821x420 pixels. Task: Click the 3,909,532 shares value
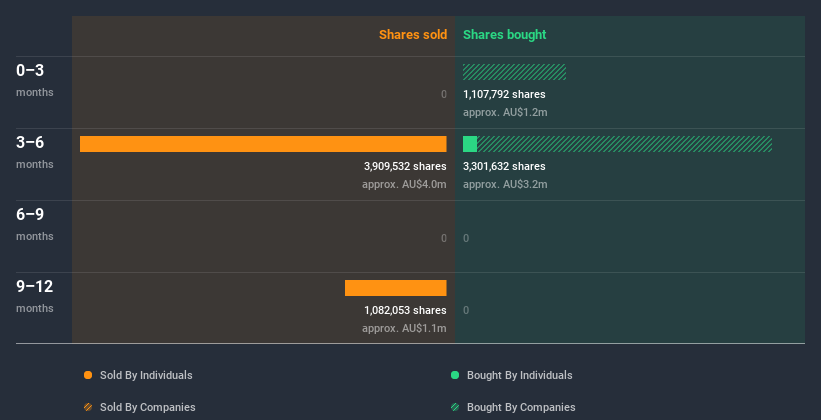tap(405, 166)
